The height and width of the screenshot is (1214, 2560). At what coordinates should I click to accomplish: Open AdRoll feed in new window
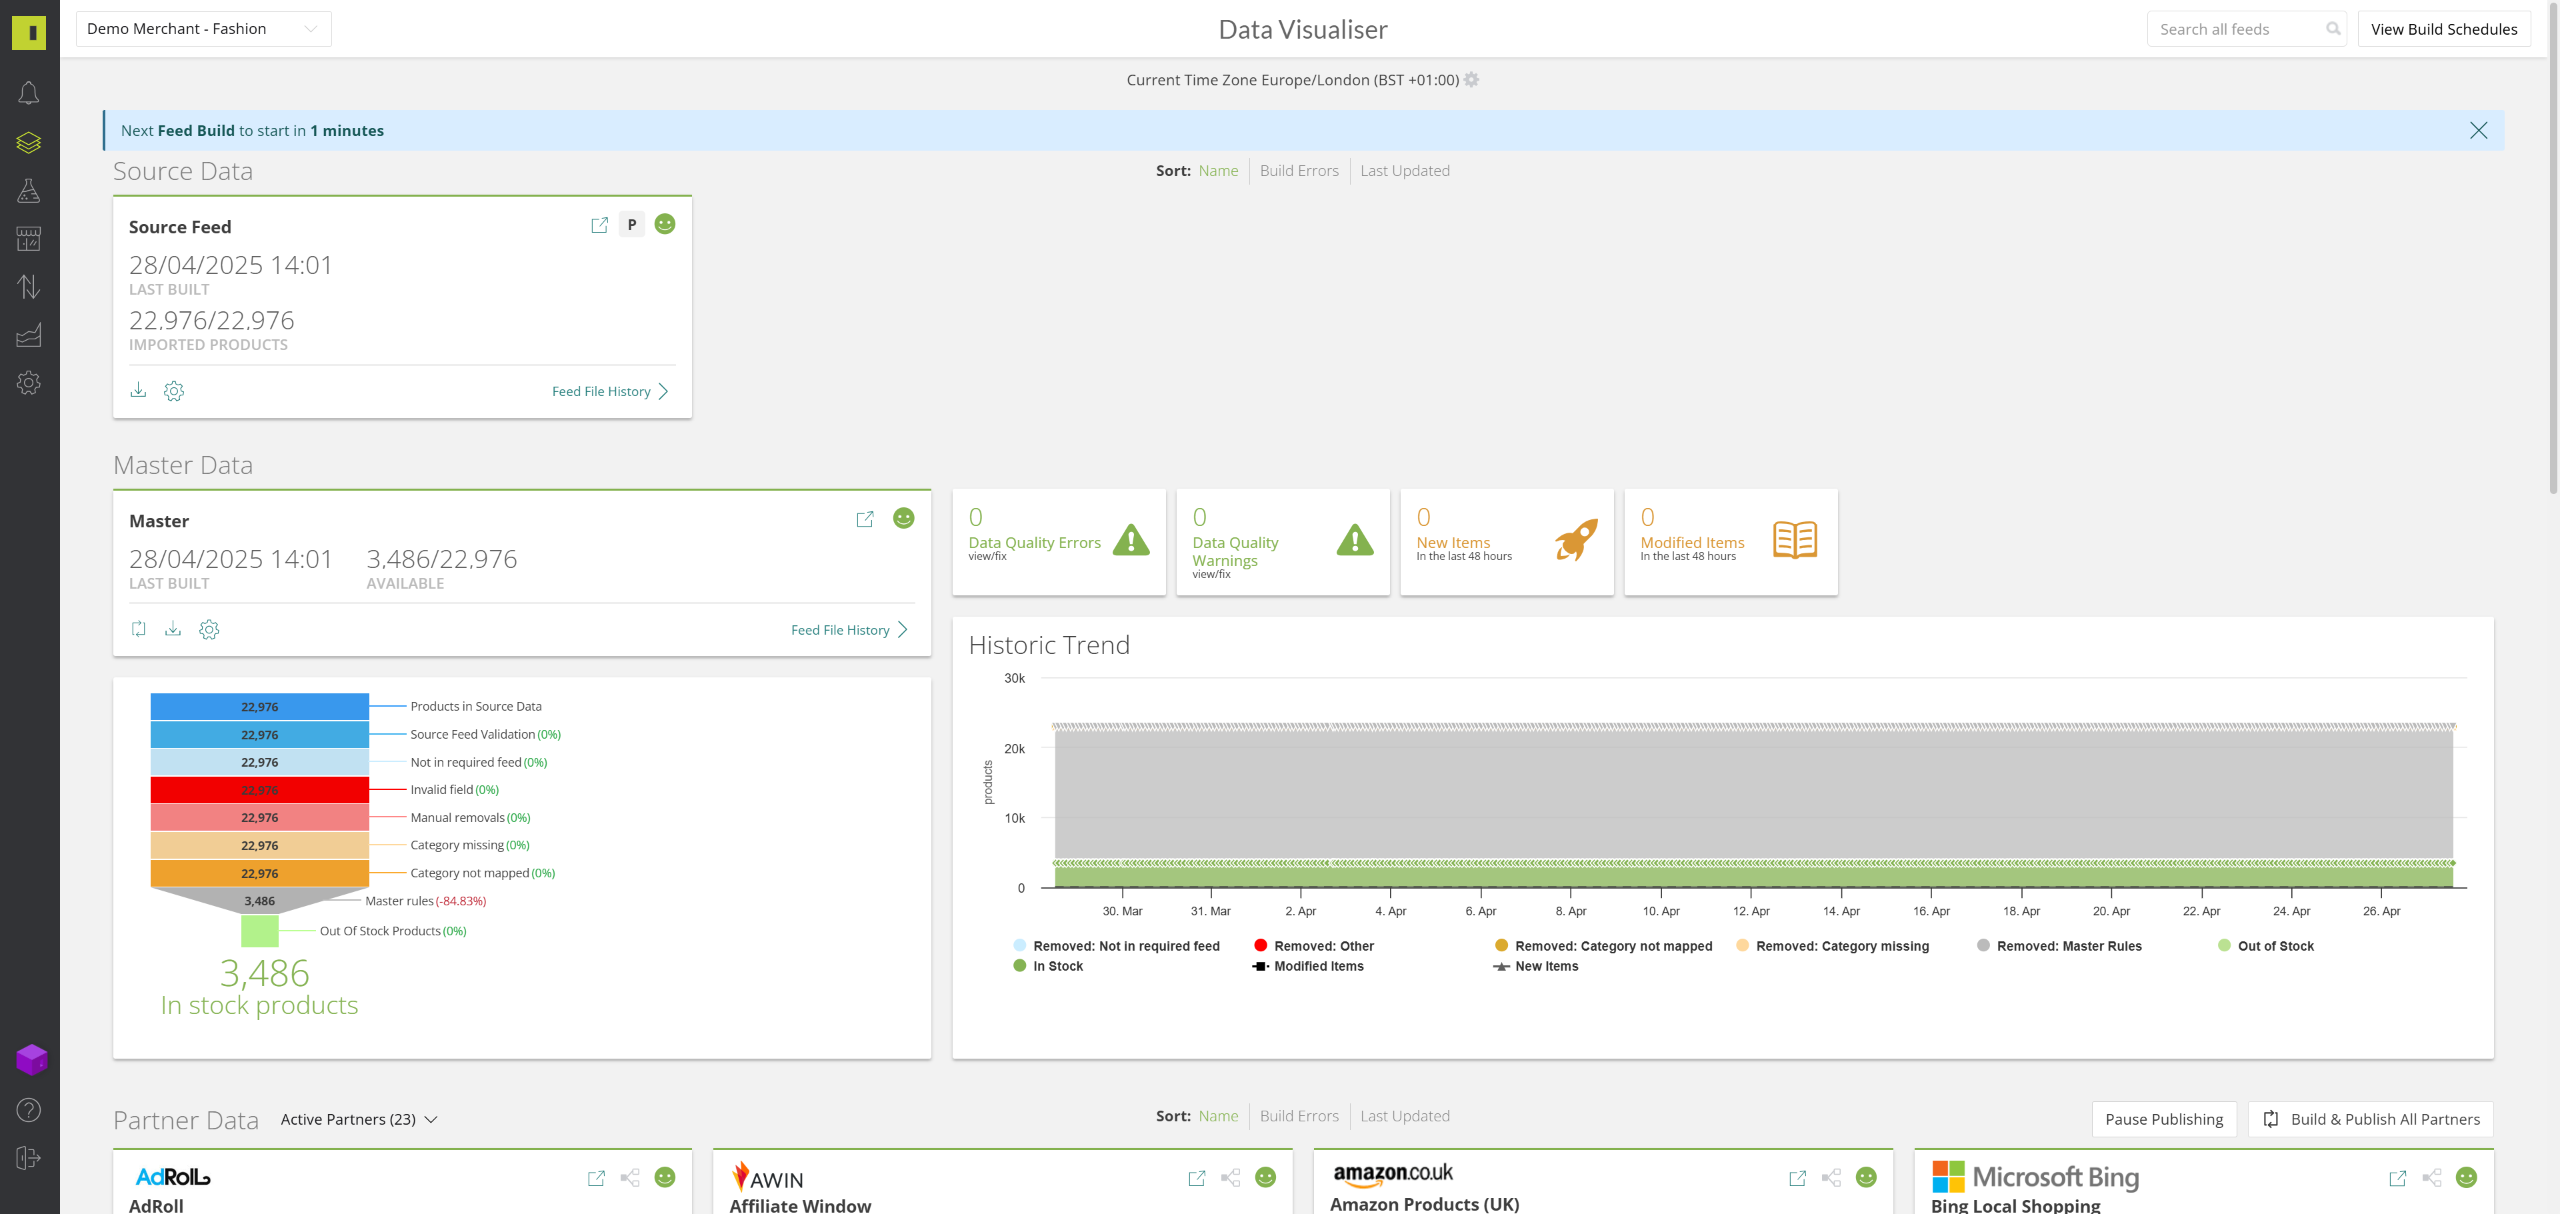596,1178
